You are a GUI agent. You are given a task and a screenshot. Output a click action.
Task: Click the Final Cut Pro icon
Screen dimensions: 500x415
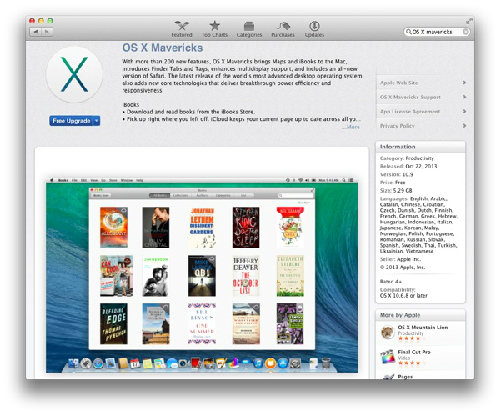387,357
